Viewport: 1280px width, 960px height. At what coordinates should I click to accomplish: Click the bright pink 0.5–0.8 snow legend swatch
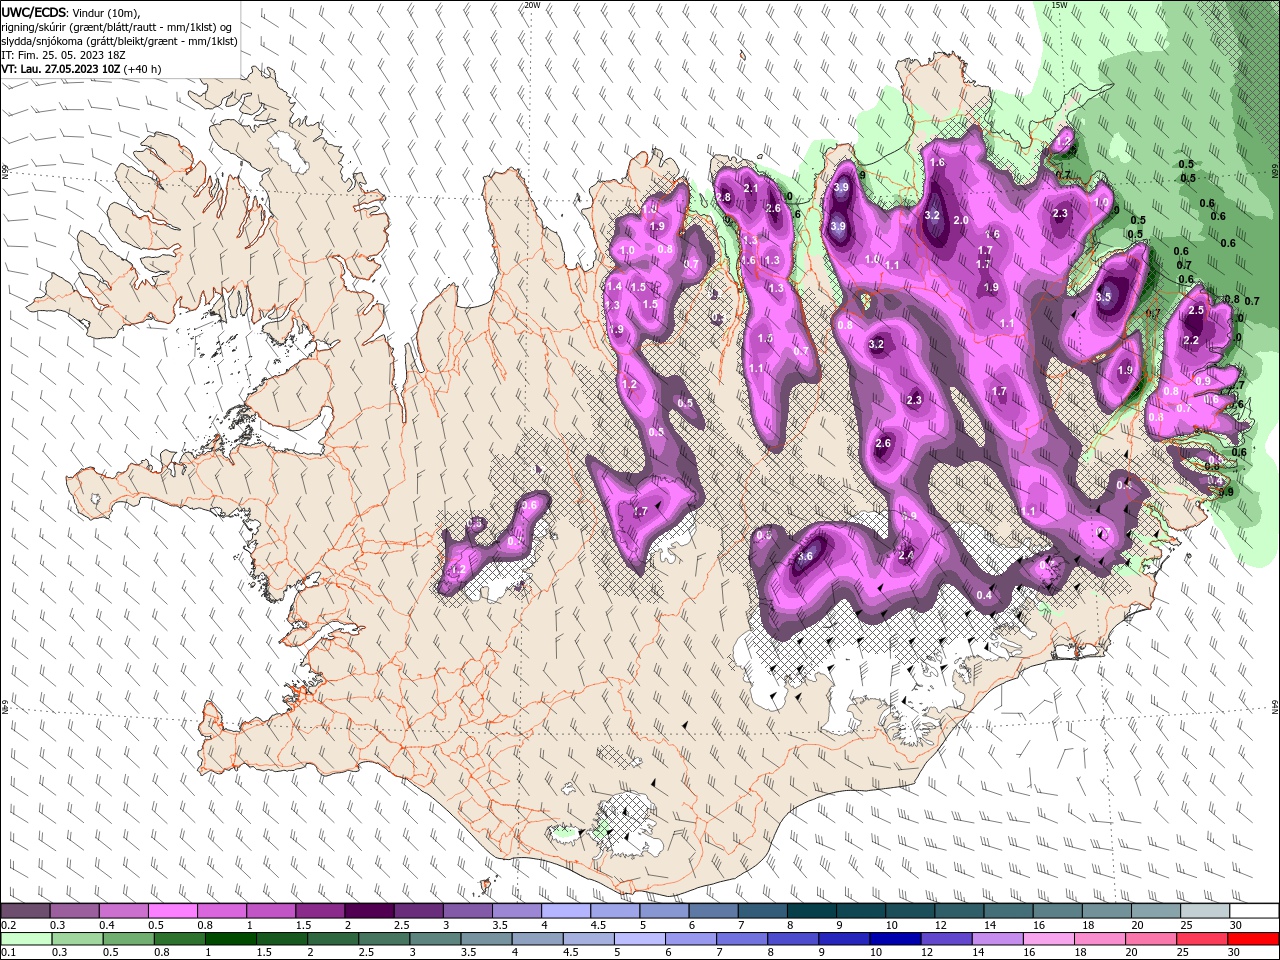pos(172,911)
